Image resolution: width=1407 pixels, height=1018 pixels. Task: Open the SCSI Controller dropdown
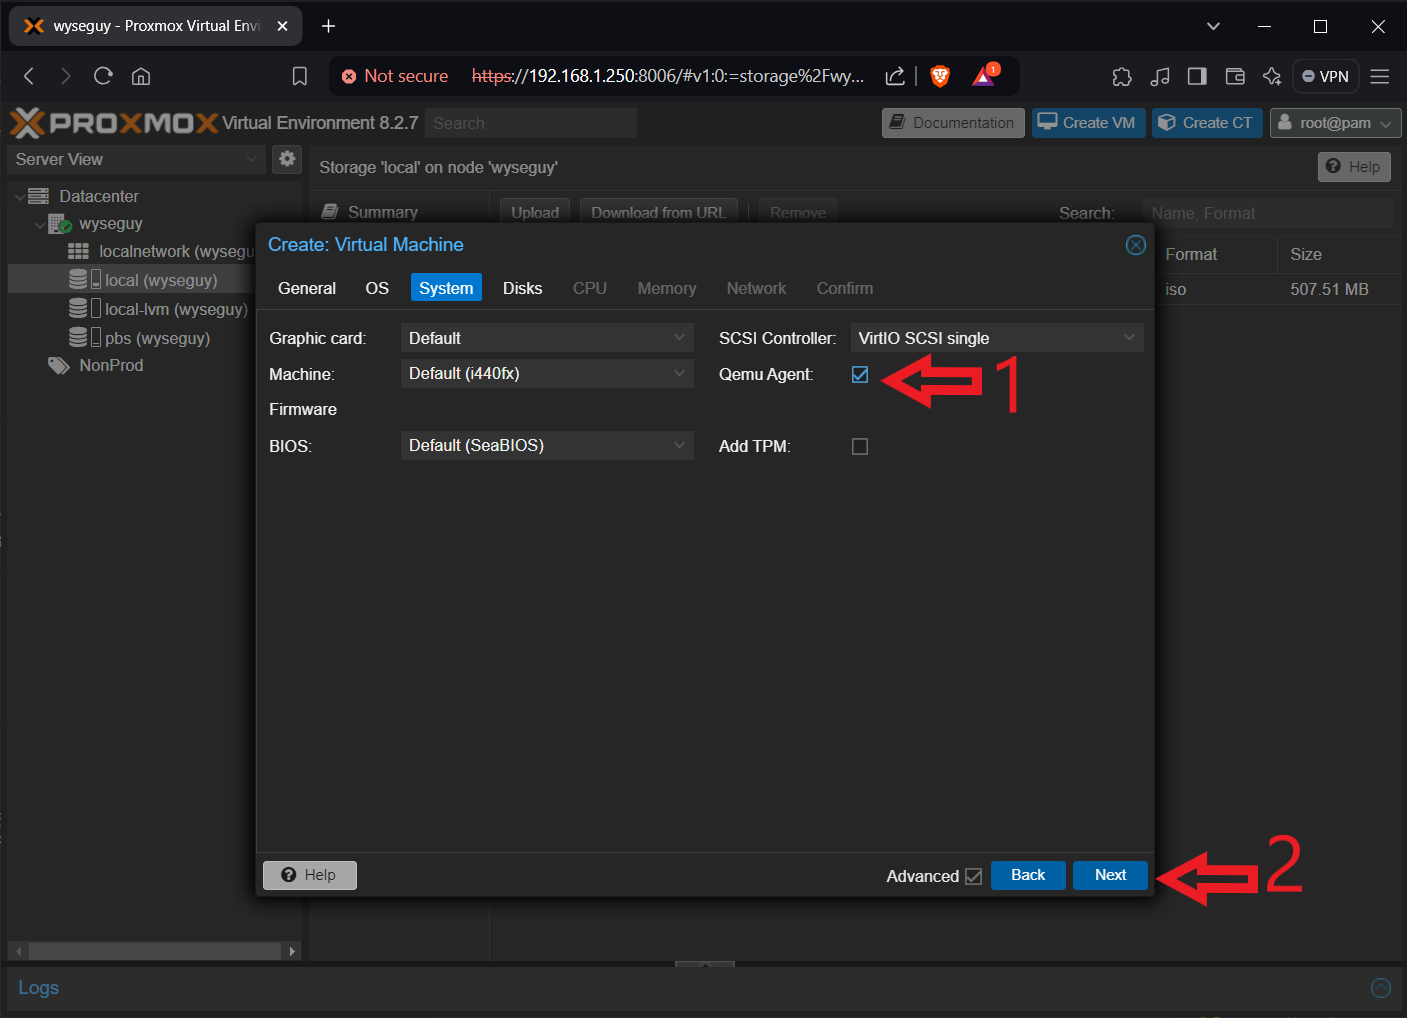point(996,338)
